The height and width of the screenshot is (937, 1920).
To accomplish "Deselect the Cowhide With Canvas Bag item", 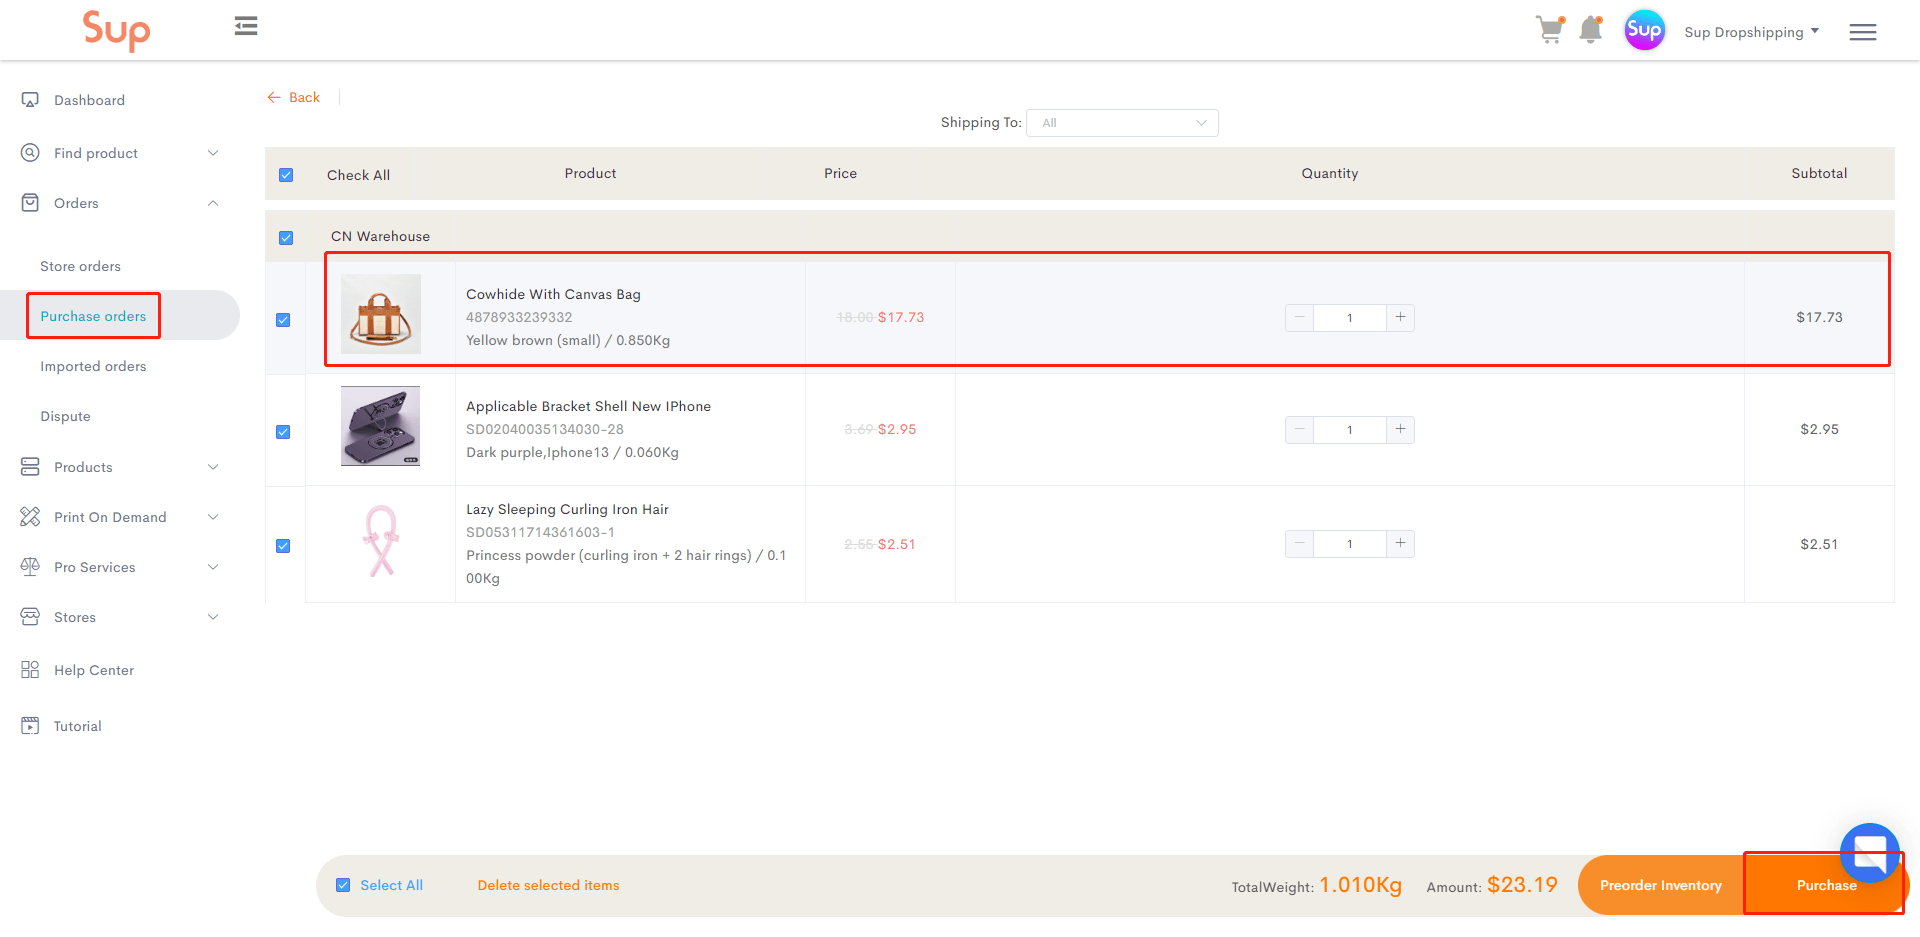I will click(284, 319).
